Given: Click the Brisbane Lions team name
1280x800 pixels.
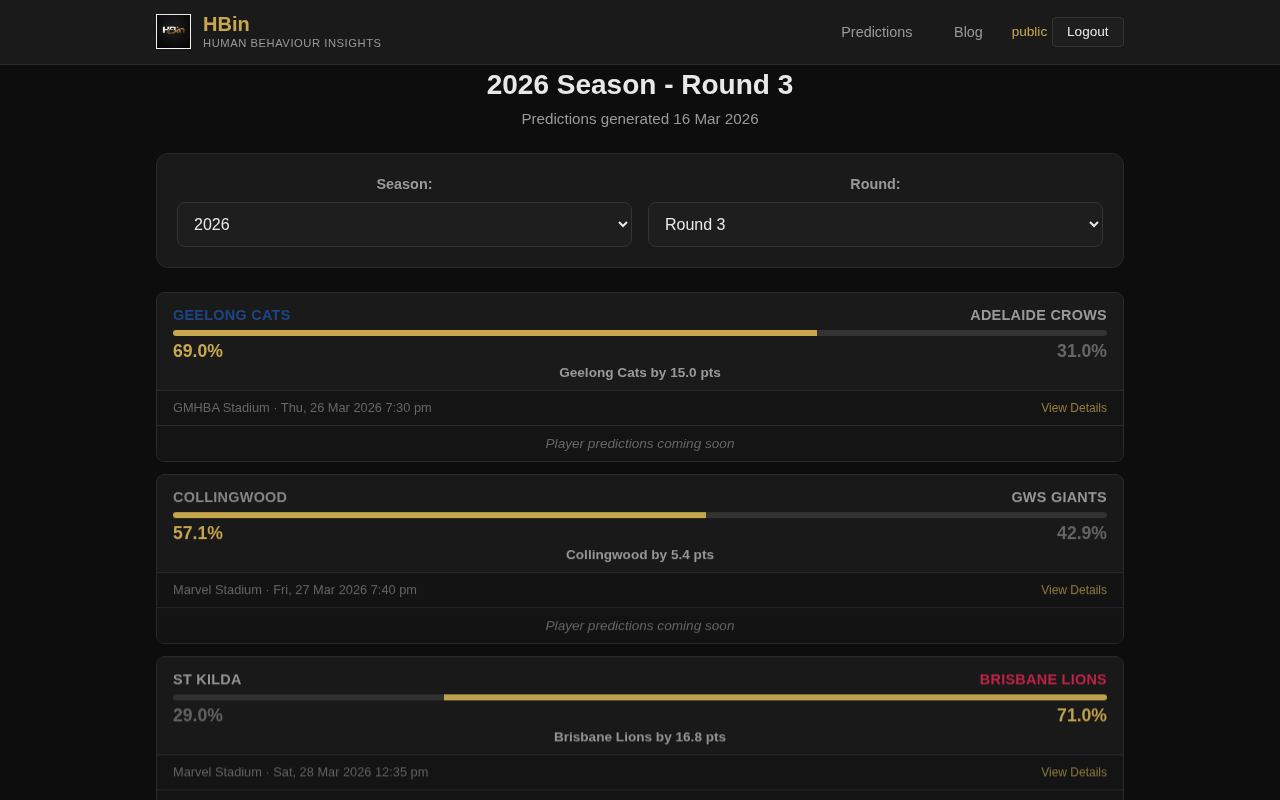Looking at the screenshot, I should [x=1043, y=679].
